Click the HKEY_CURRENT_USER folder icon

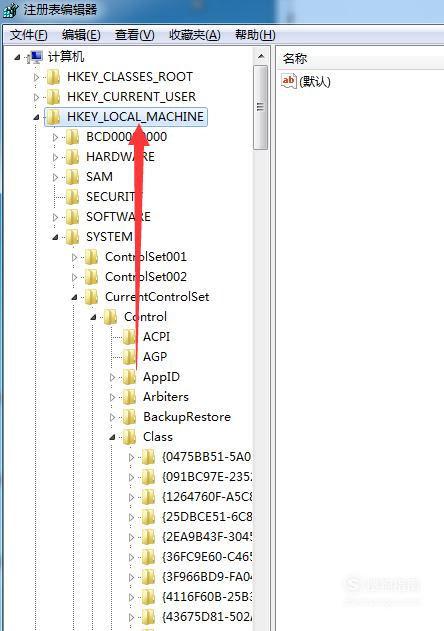[53, 97]
